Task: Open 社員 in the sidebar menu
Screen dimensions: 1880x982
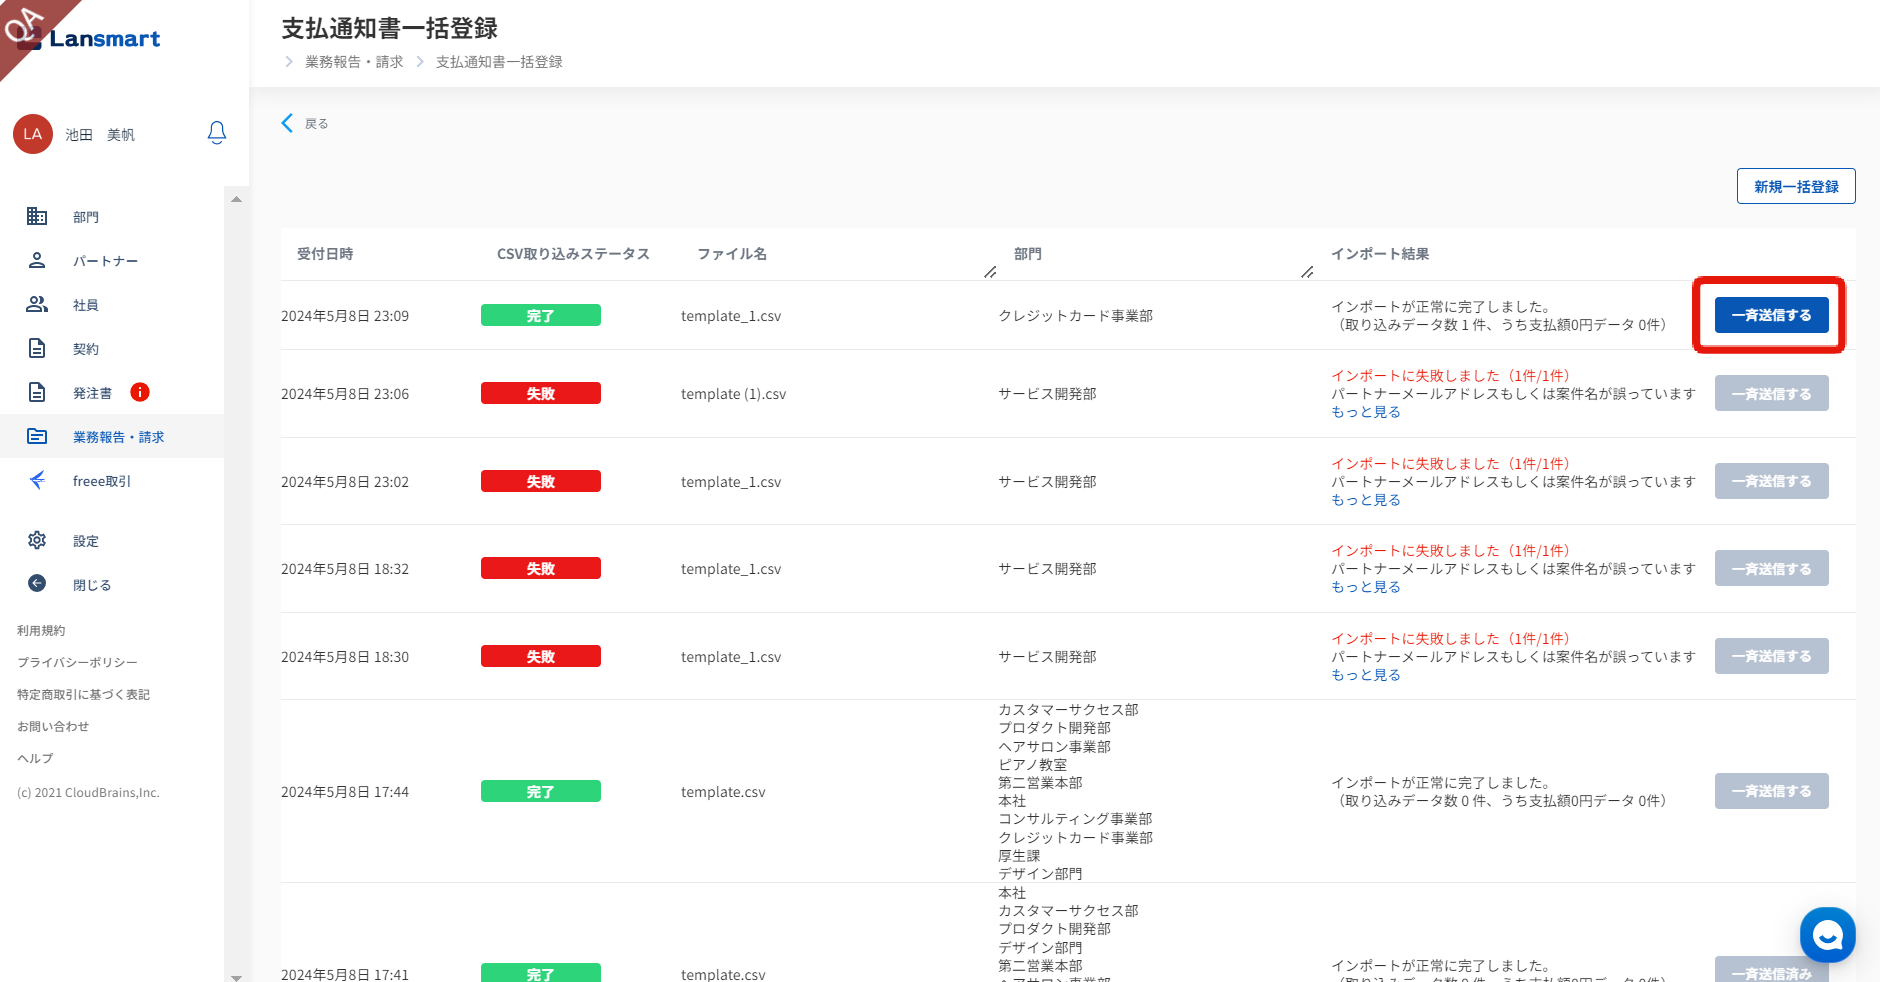Action: click(x=86, y=305)
